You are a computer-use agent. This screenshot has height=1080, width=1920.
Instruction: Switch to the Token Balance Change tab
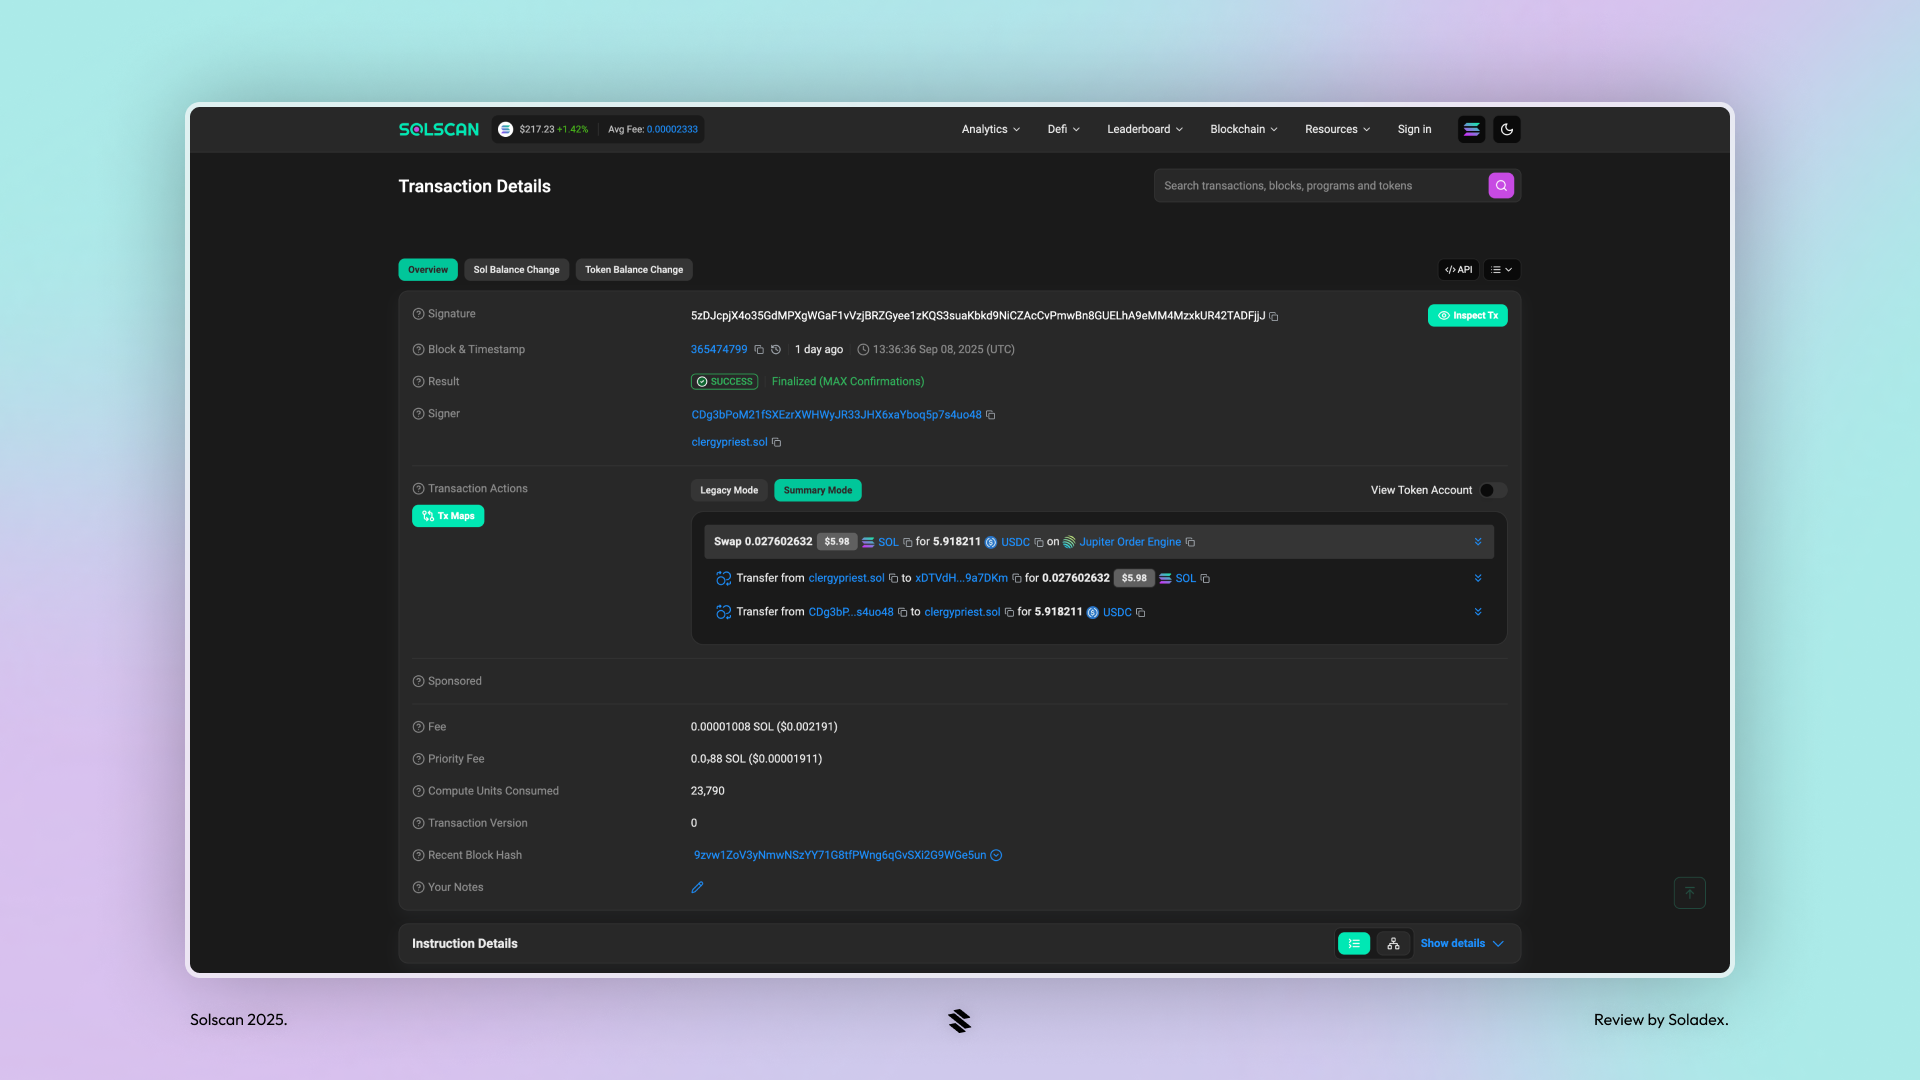[x=633, y=269]
